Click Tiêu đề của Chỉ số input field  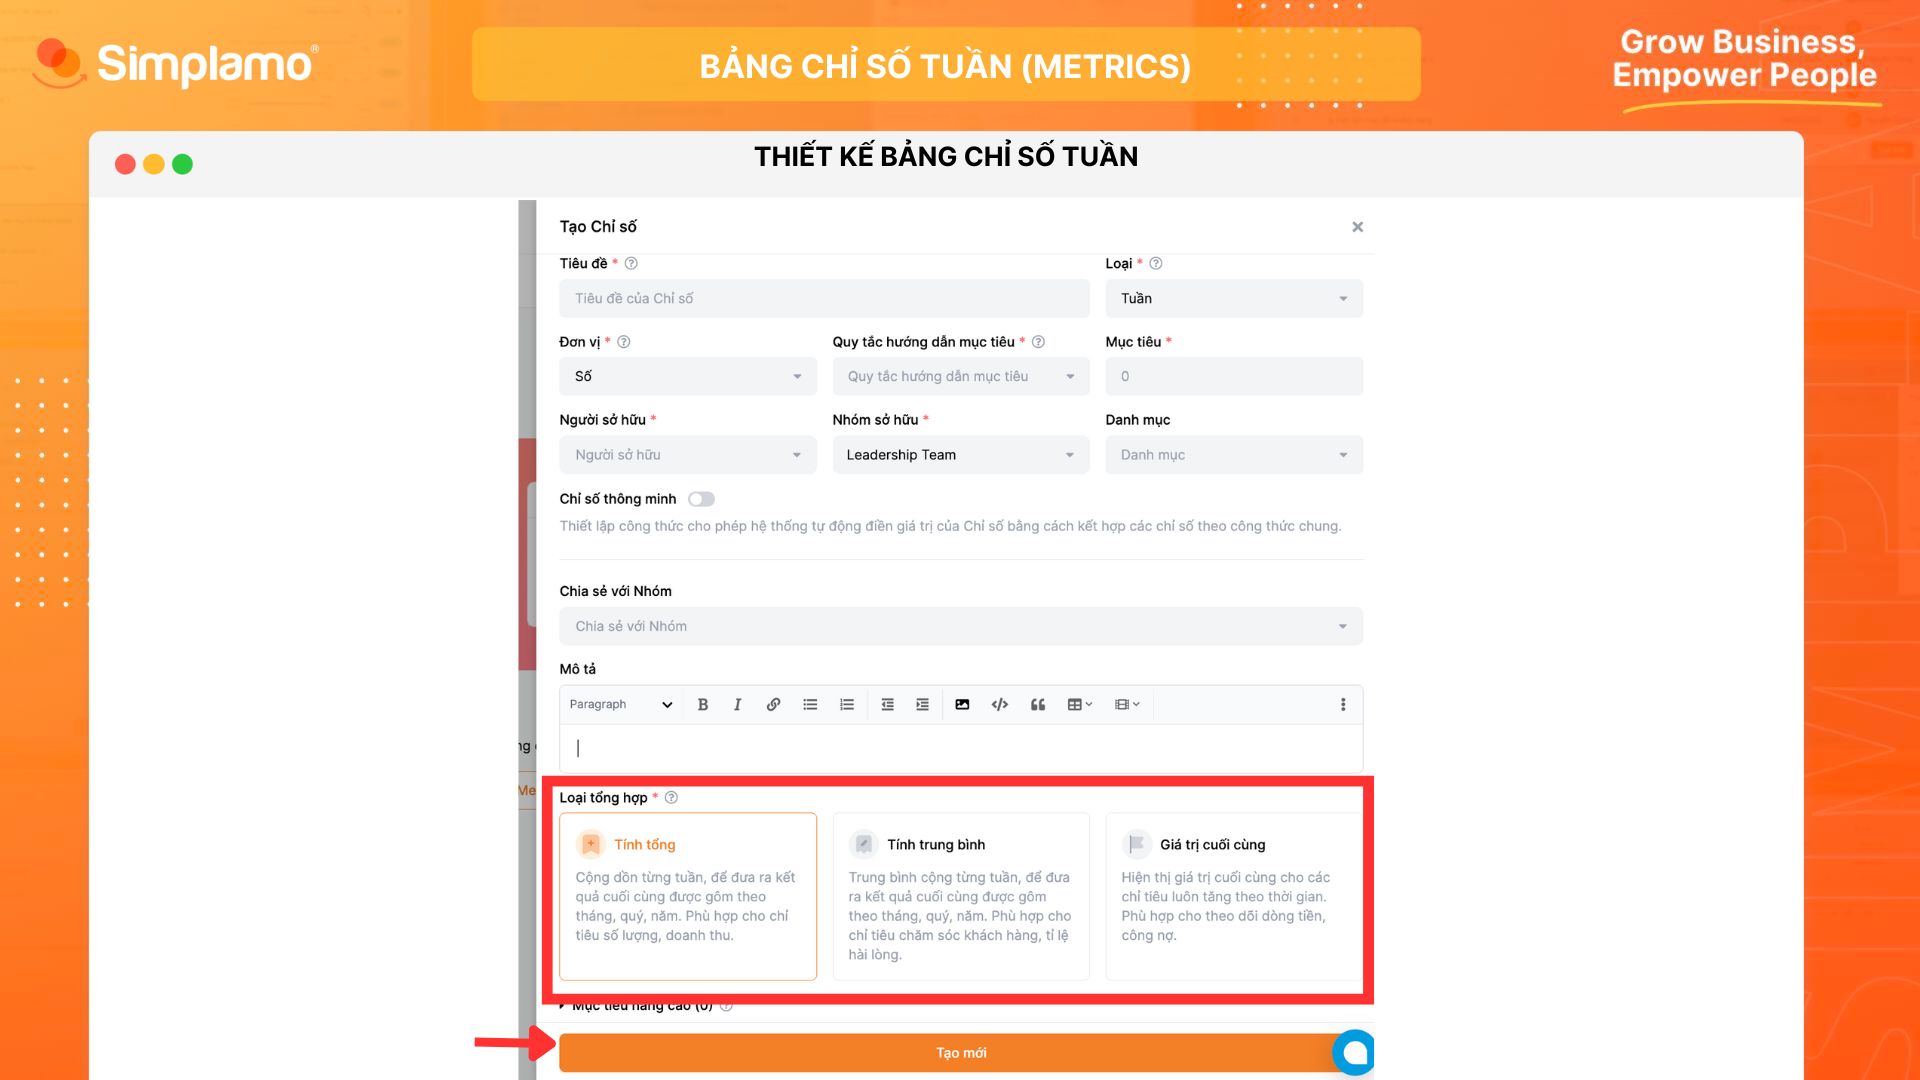[x=824, y=297]
